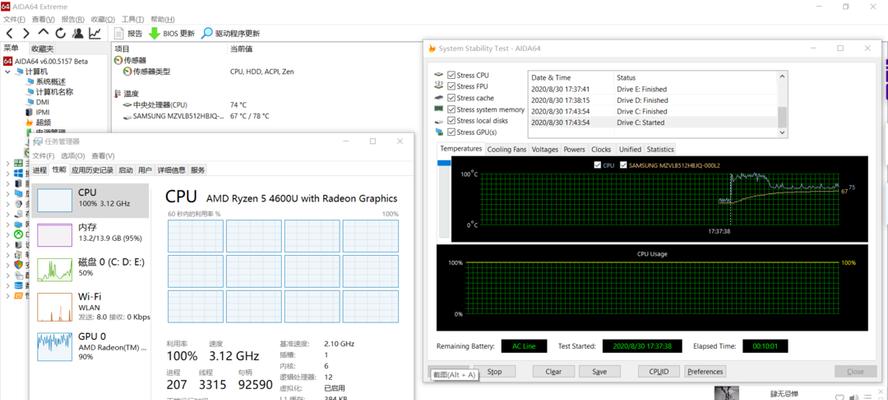This screenshot has width=888, height=400.
Task: Click the 传感器类型 sensor type row icon
Action: [x=127, y=72]
